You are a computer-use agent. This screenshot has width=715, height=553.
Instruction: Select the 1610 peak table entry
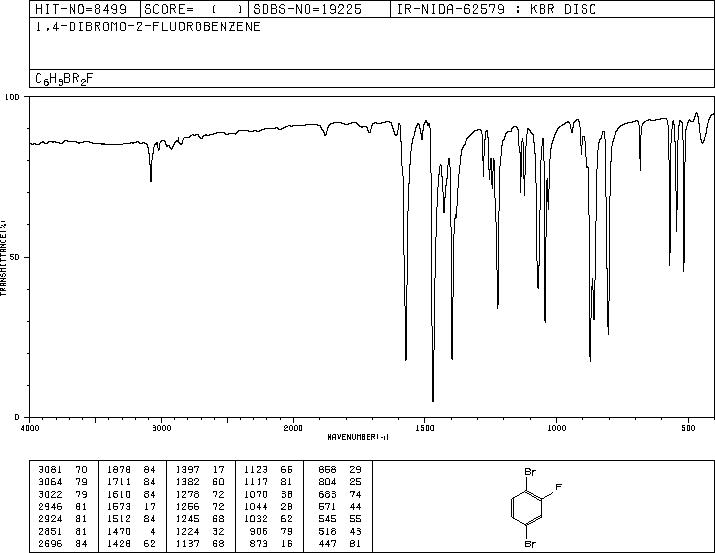coord(131,494)
